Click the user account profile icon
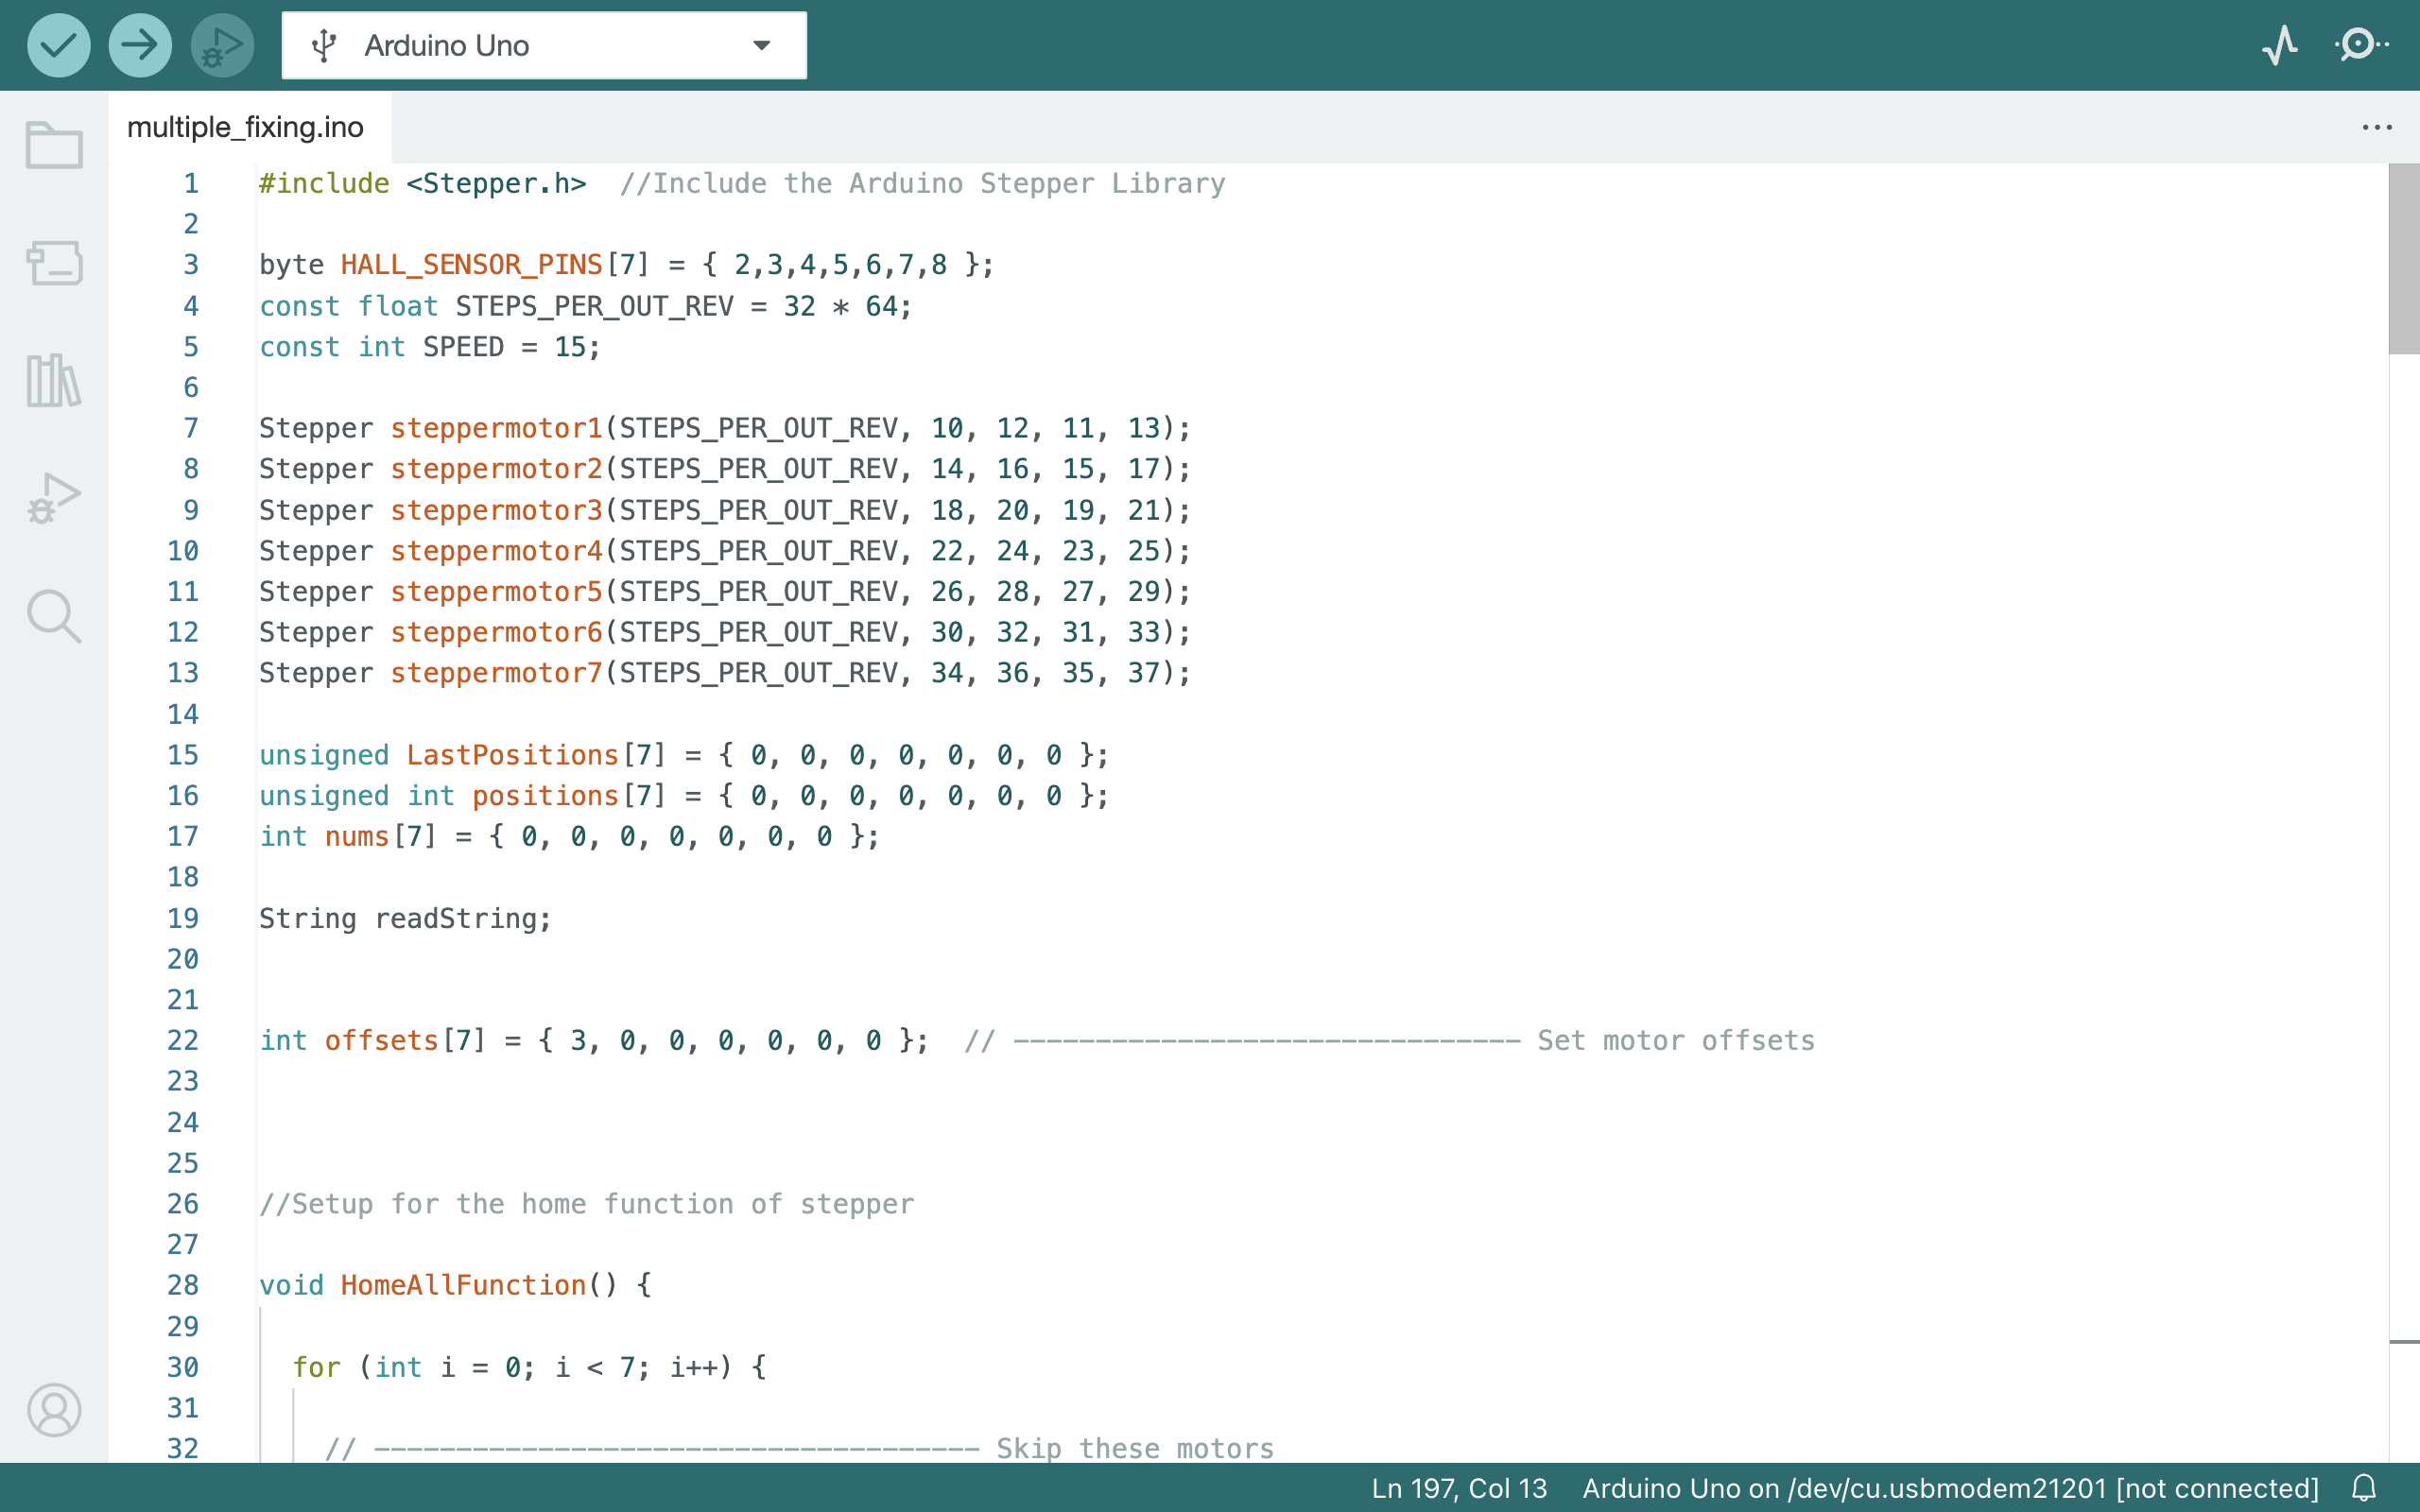This screenshot has width=2420, height=1512. click(x=54, y=1409)
